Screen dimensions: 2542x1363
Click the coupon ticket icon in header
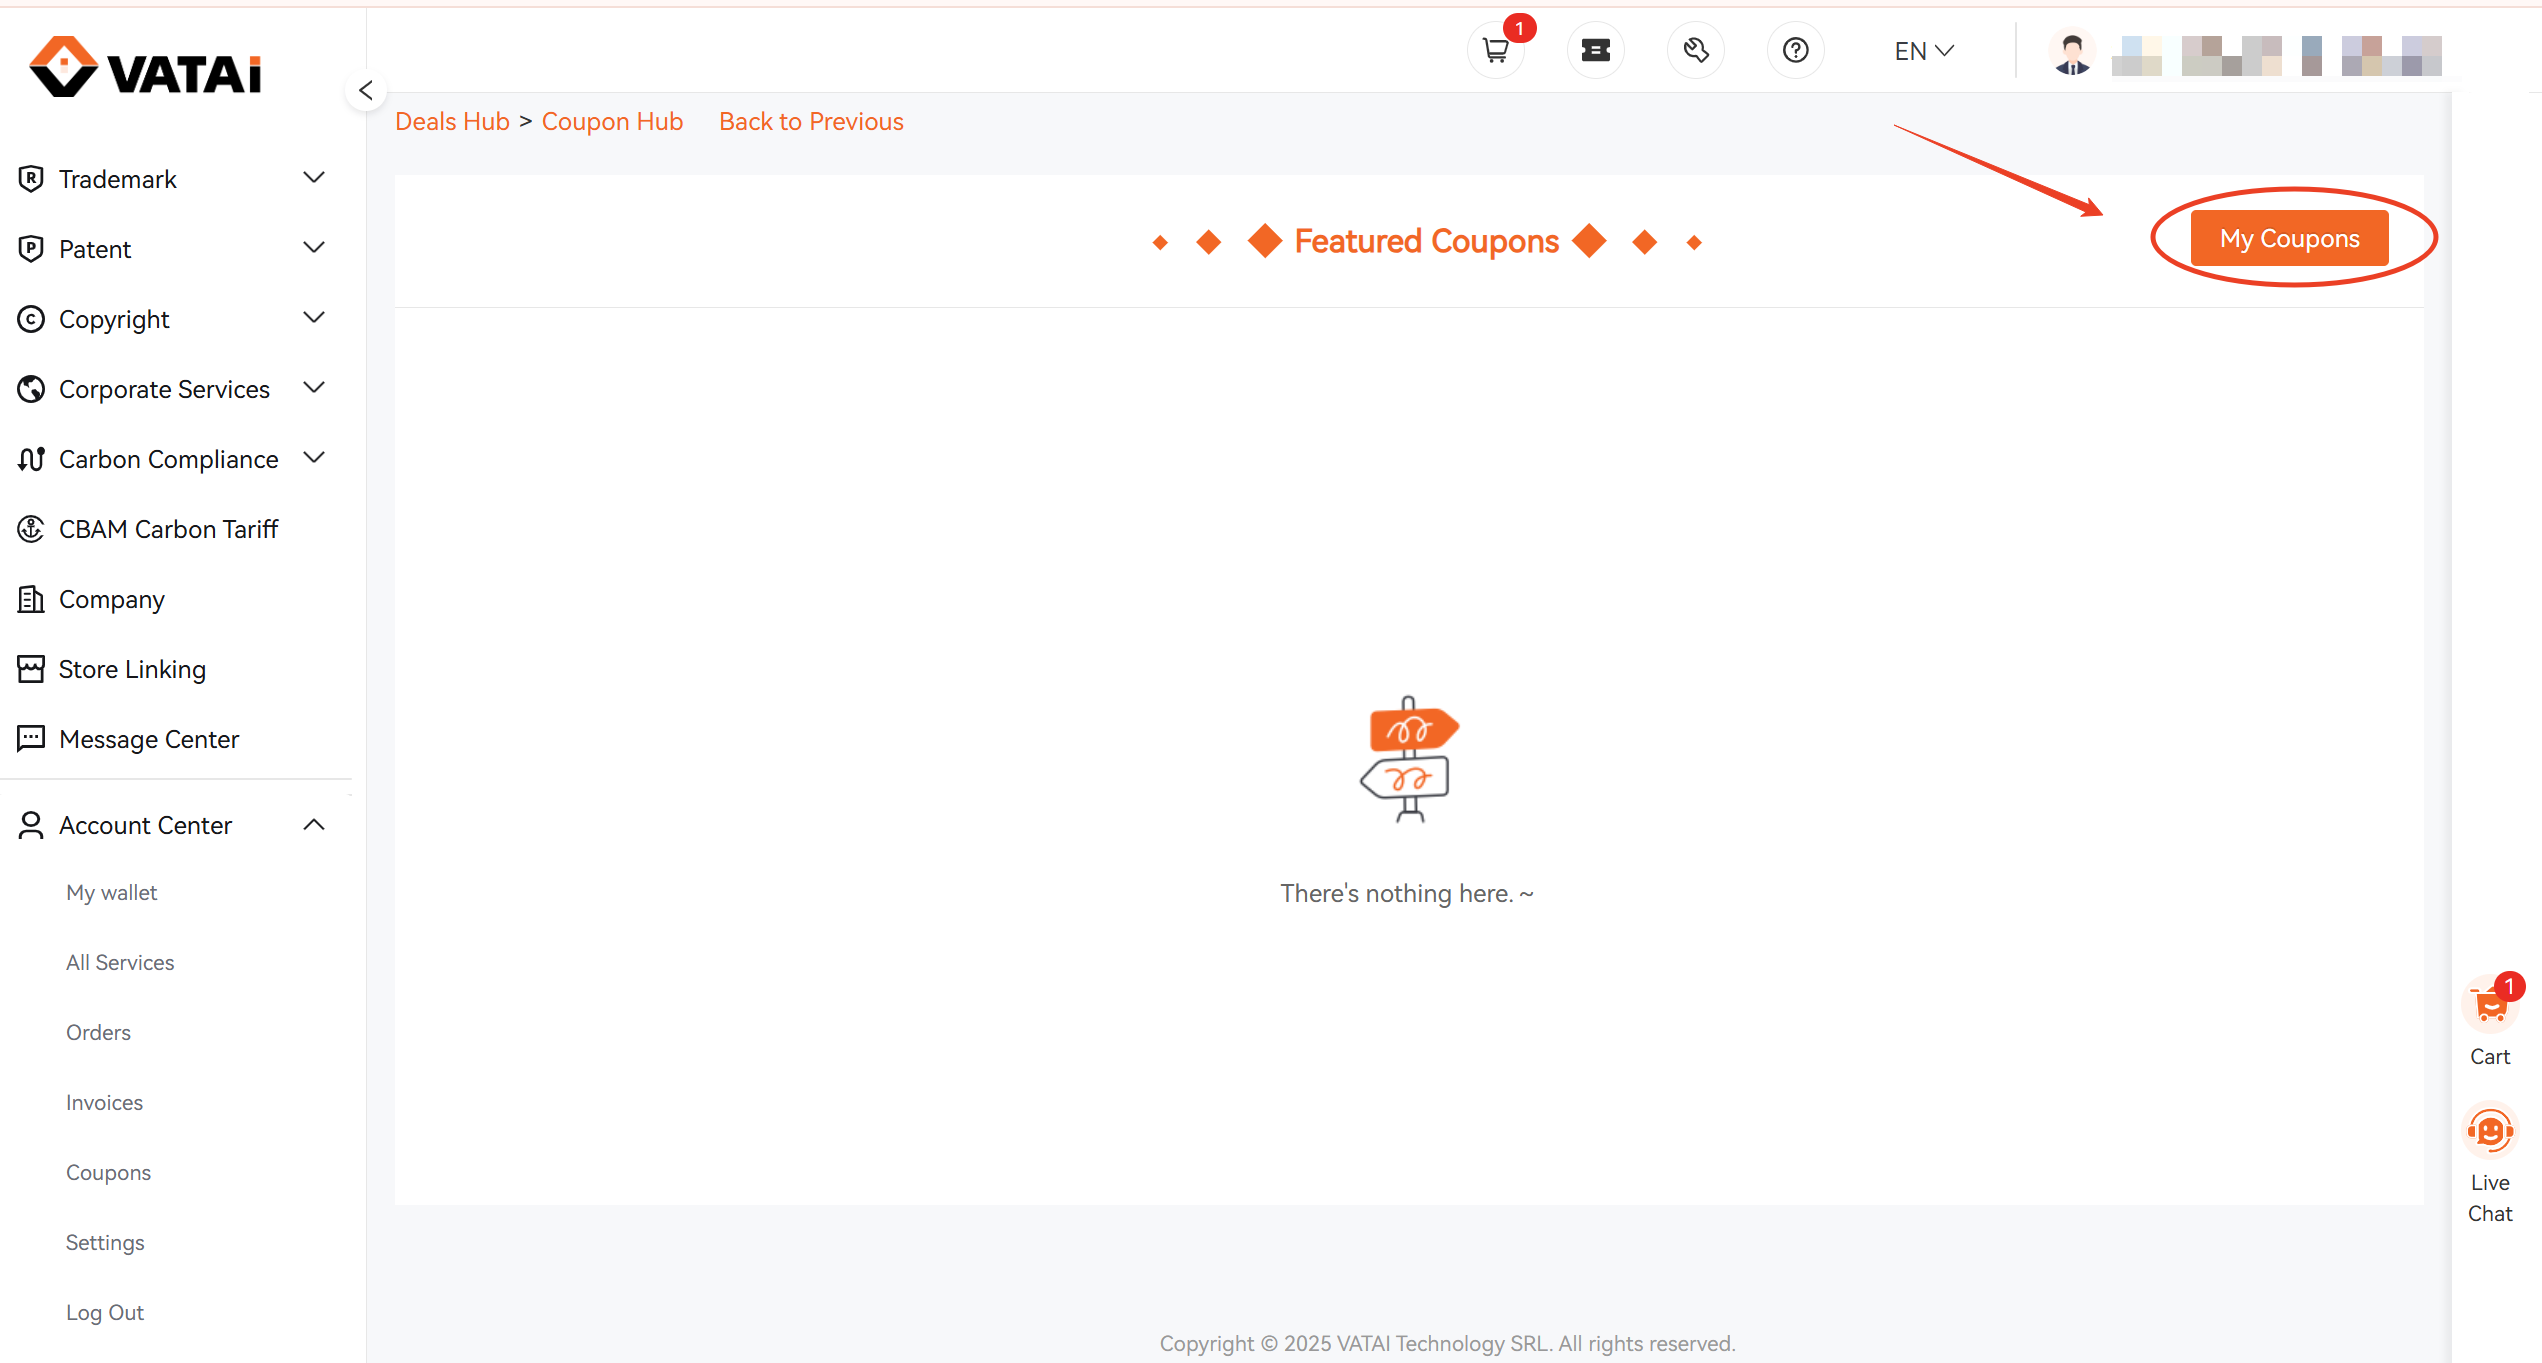point(1595,50)
